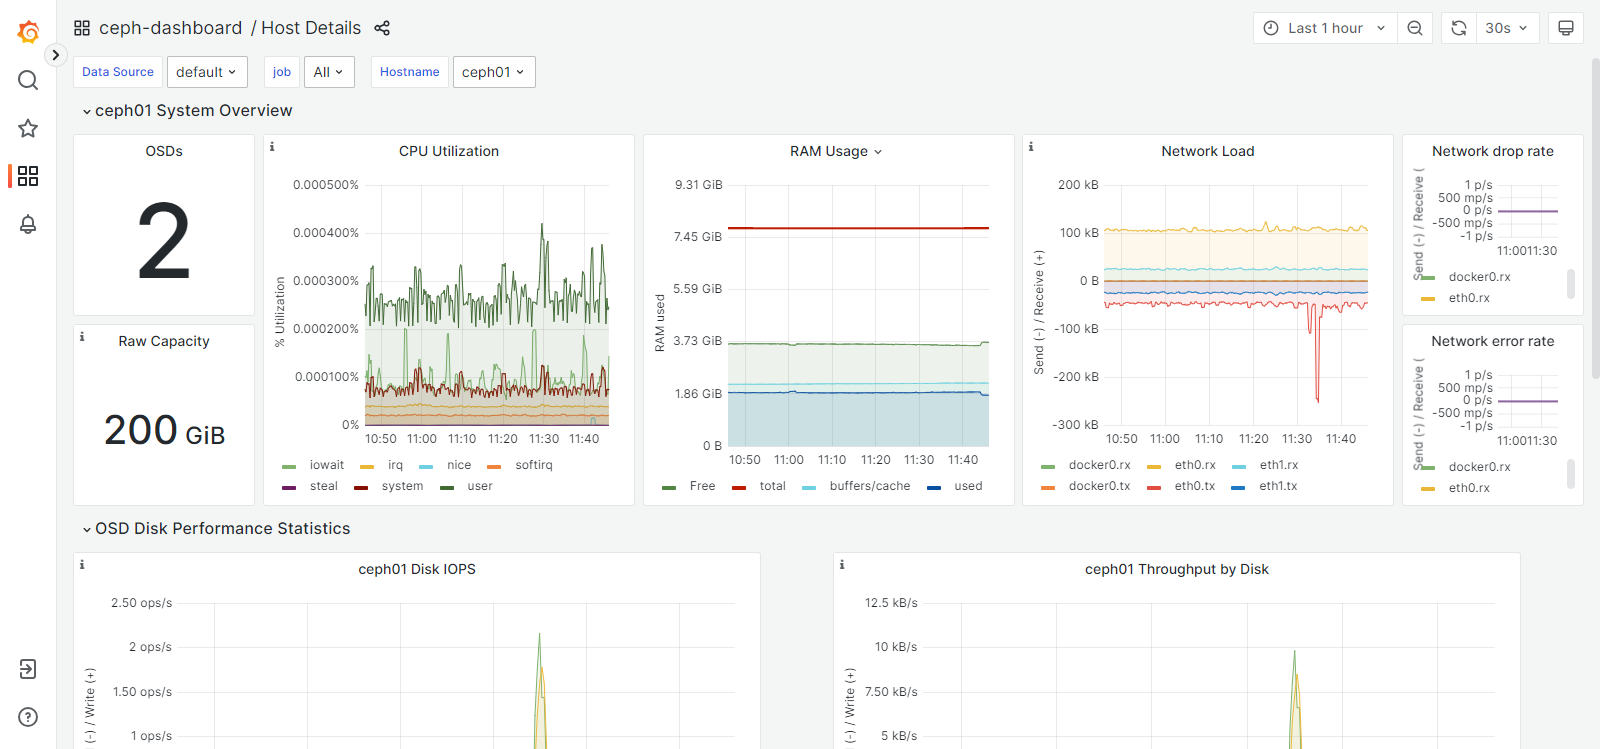Viewport: 1600px width, 749px height.
Task: Open the job All dropdown
Action: [328, 72]
